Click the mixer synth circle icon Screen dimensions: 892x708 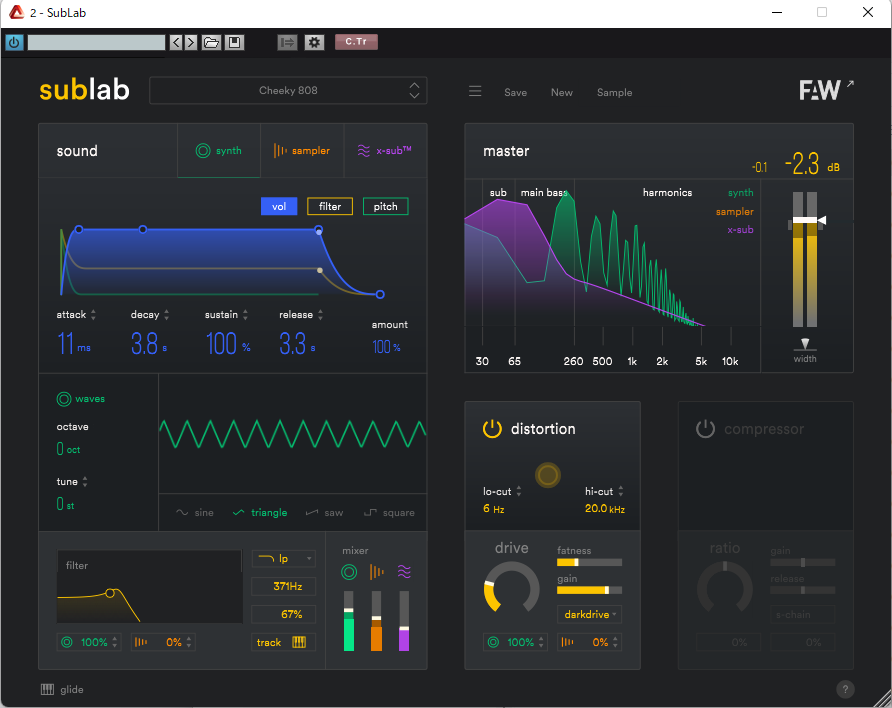pos(349,572)
